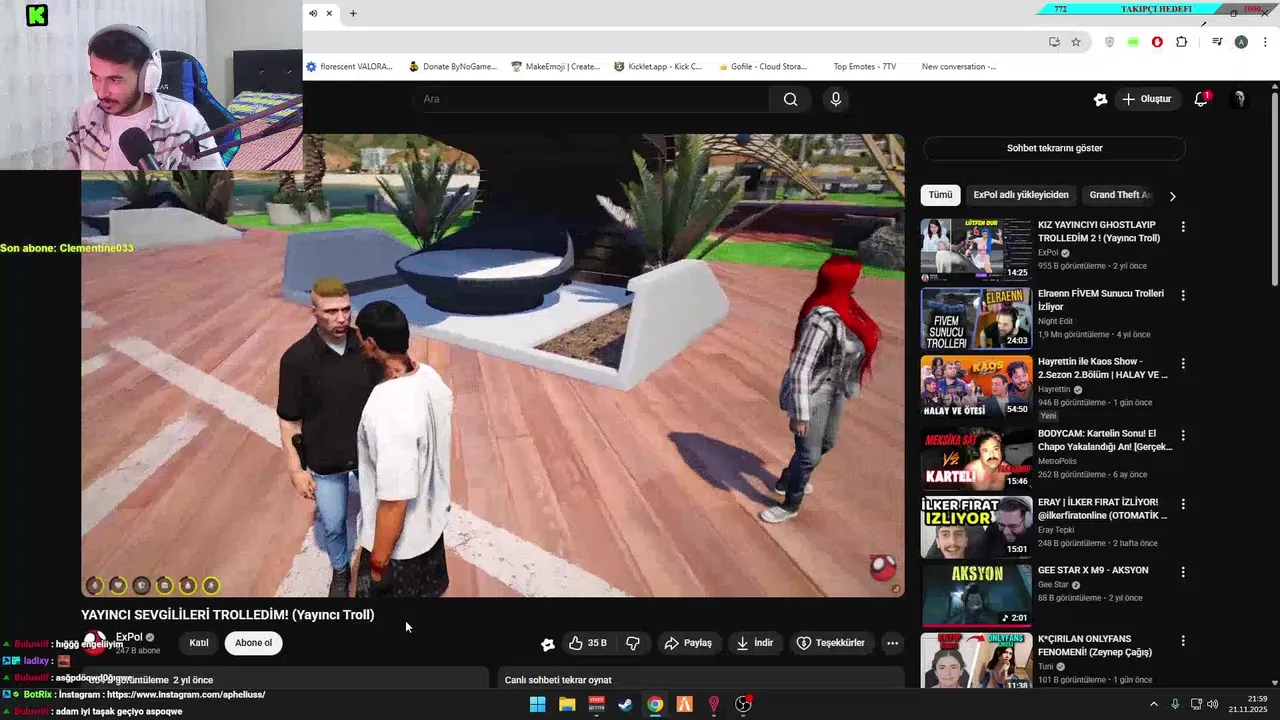This screenshot has width=1280, height=720.
Task: Open File Explorer from the taskbar
Action: (x=567, y=704)
